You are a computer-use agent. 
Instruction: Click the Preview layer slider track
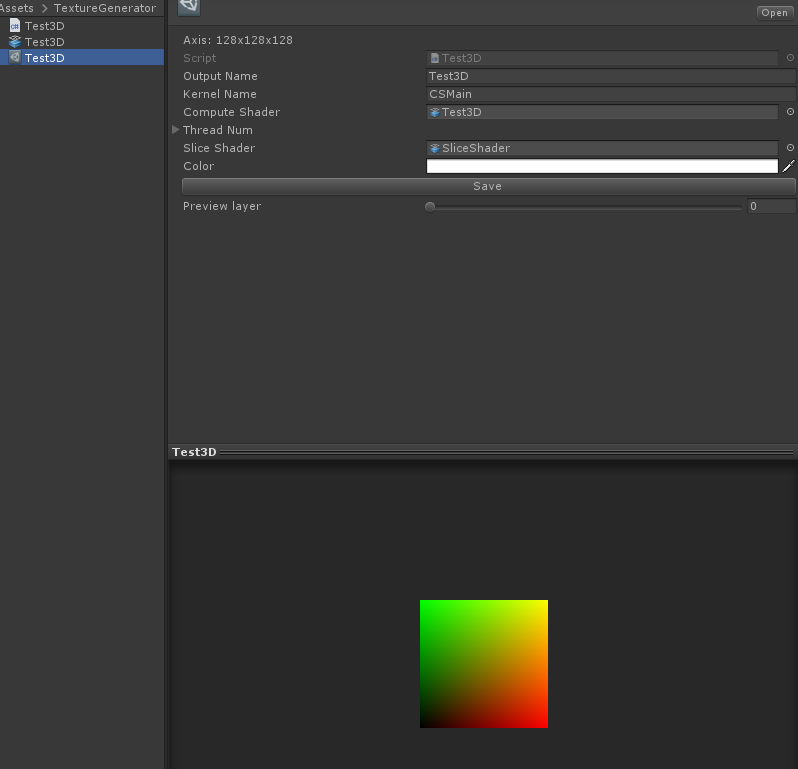[x=584, y=207]
